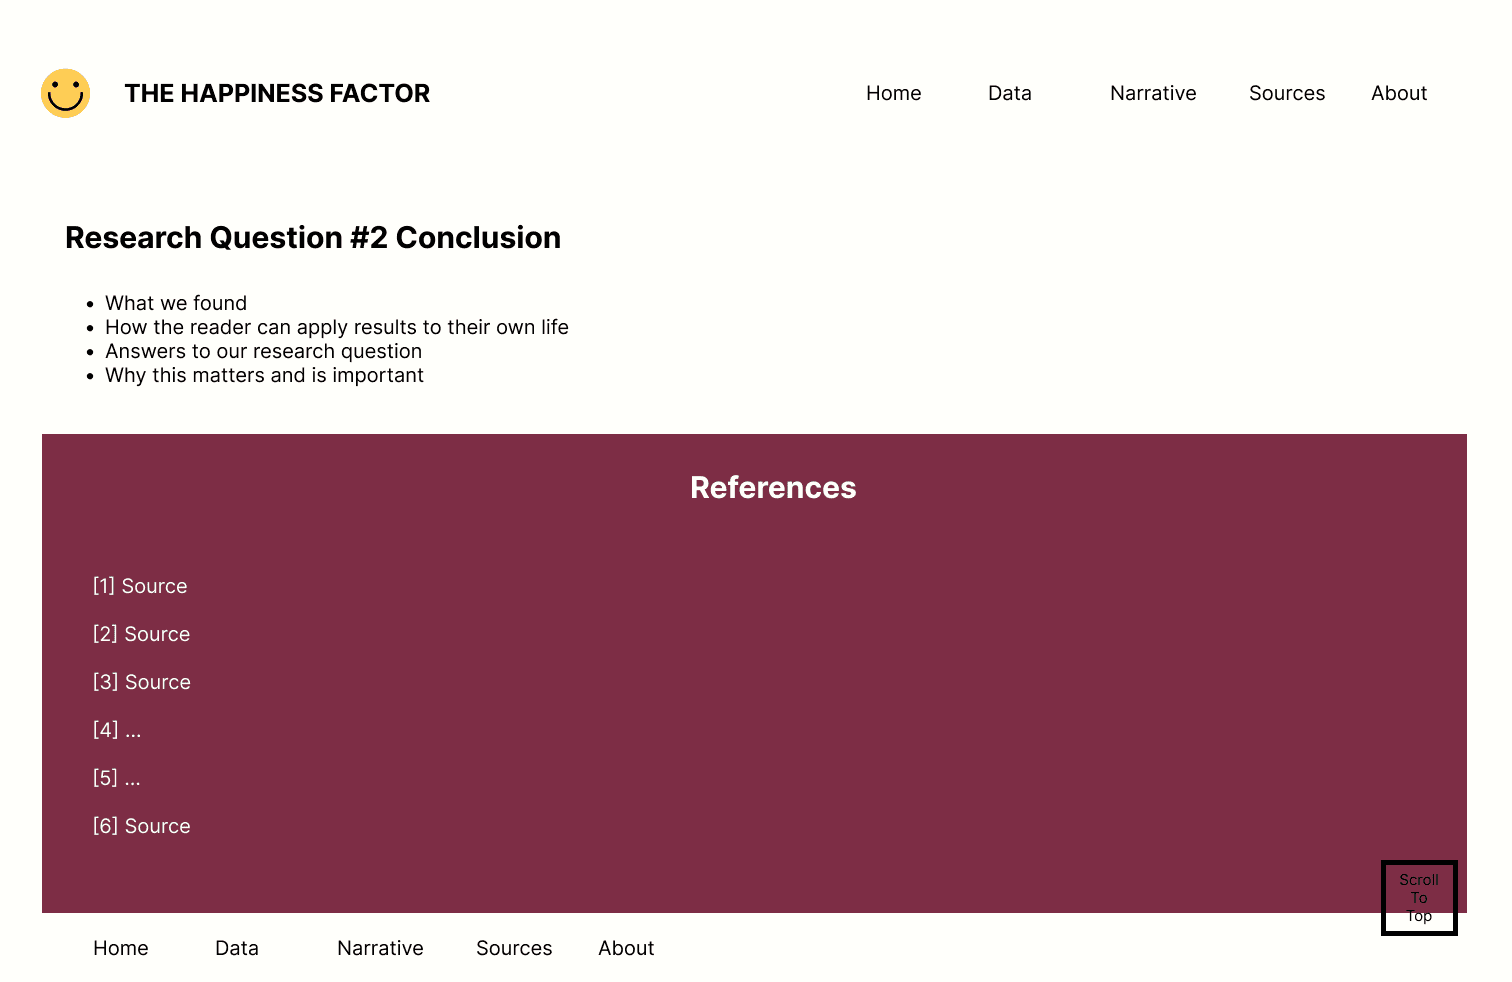Click the yellow smiley face logo
Viewport: 1512px width, 982px height.
click(x=66, y=93)
